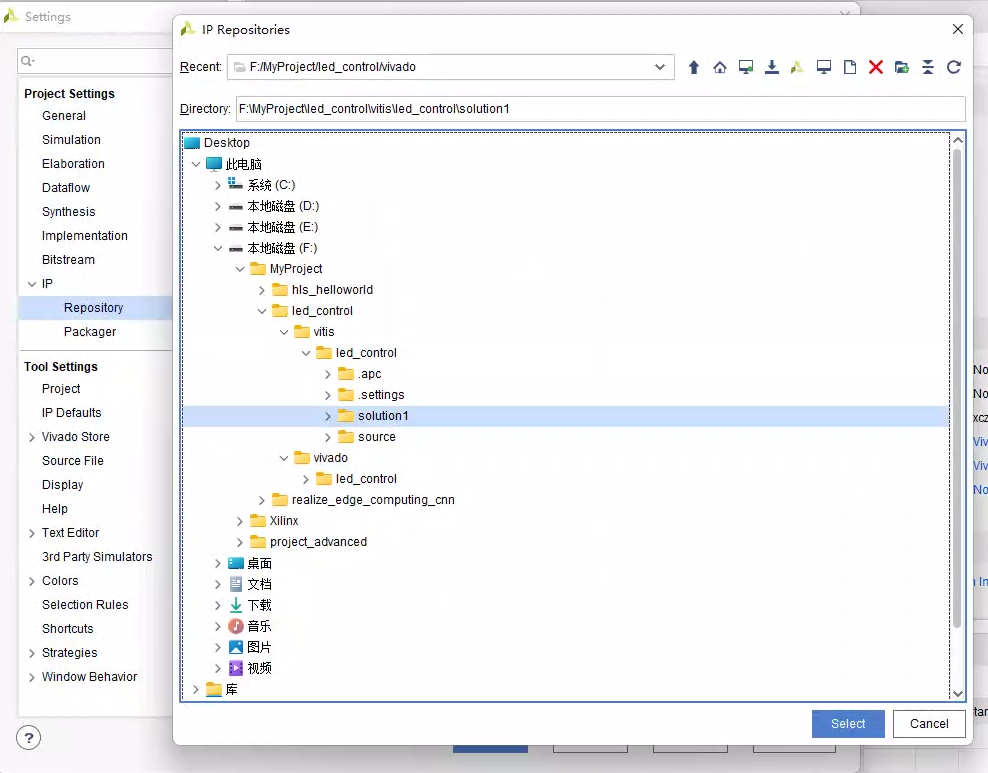Collapse all tree nodes icon
This screenshot has height=773, width=988.
(x=928, y=67)
